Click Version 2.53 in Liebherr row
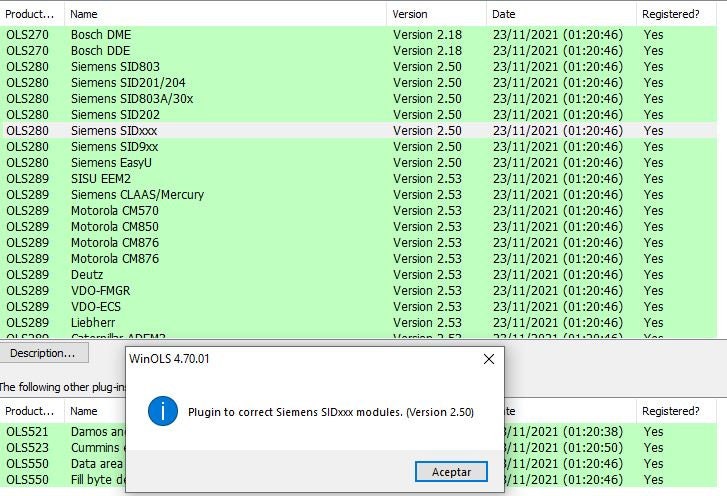The width and height of the screenshot is (727, 496). pyautogui.click(x=427, y=323)
